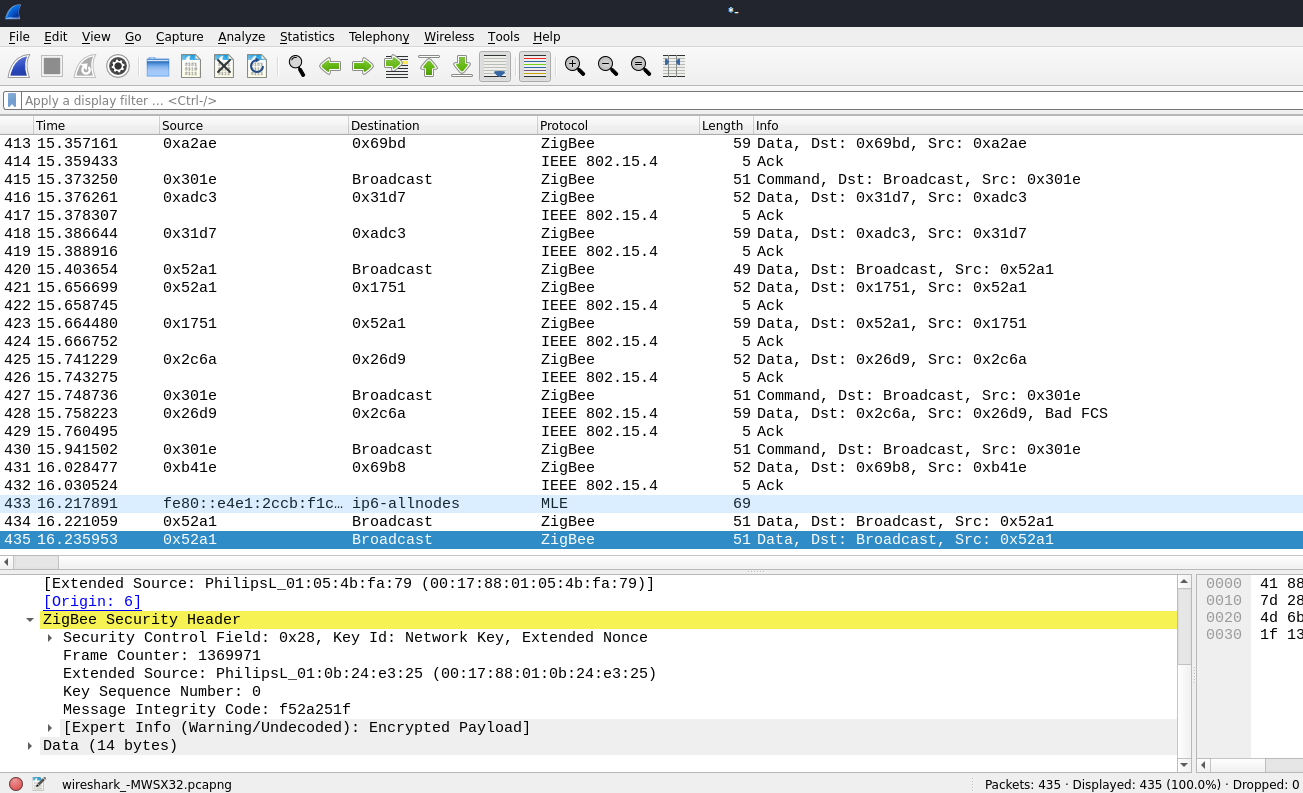1303x793 pixels.
Task: Go back in packet history
Action: [330, 66]
